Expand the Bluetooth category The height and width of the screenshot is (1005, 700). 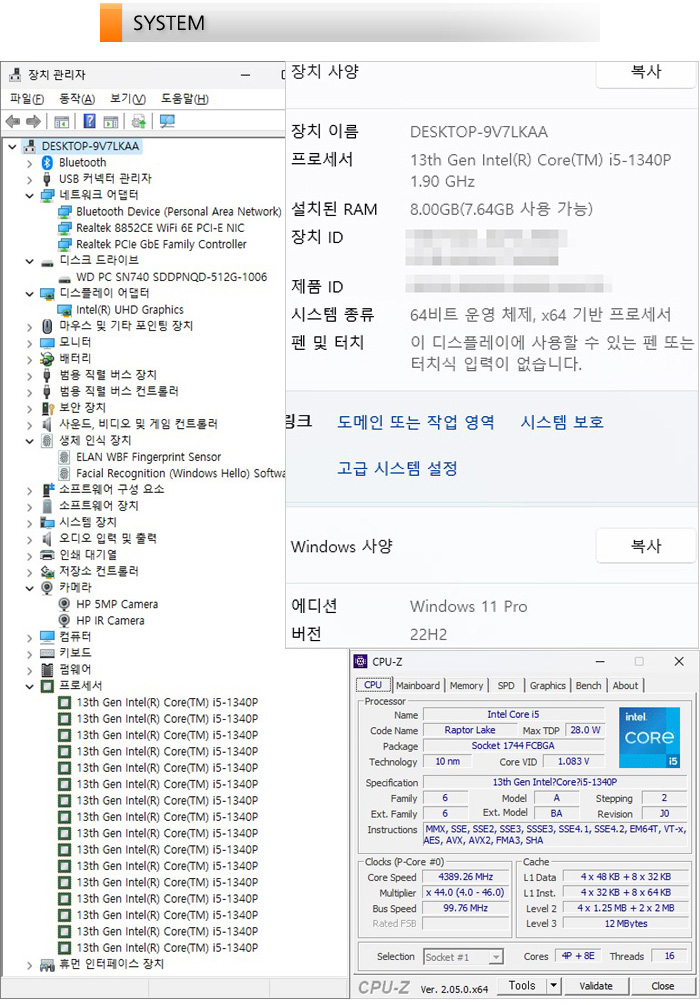29,163
